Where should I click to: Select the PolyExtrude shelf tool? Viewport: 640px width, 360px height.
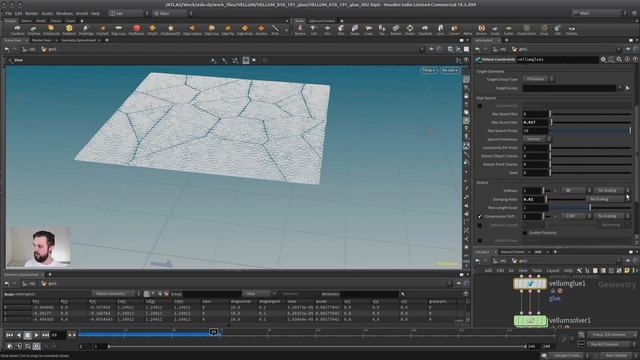(x=51, y=29)
